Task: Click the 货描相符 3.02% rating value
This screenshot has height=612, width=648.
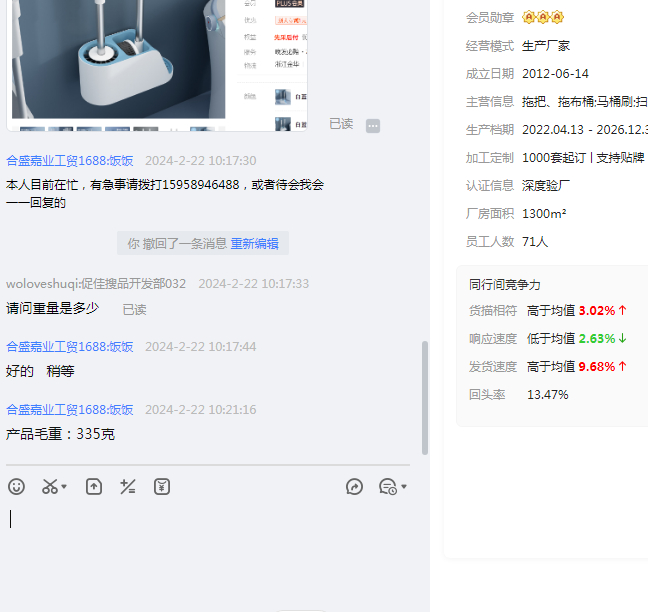Action: 597,310
